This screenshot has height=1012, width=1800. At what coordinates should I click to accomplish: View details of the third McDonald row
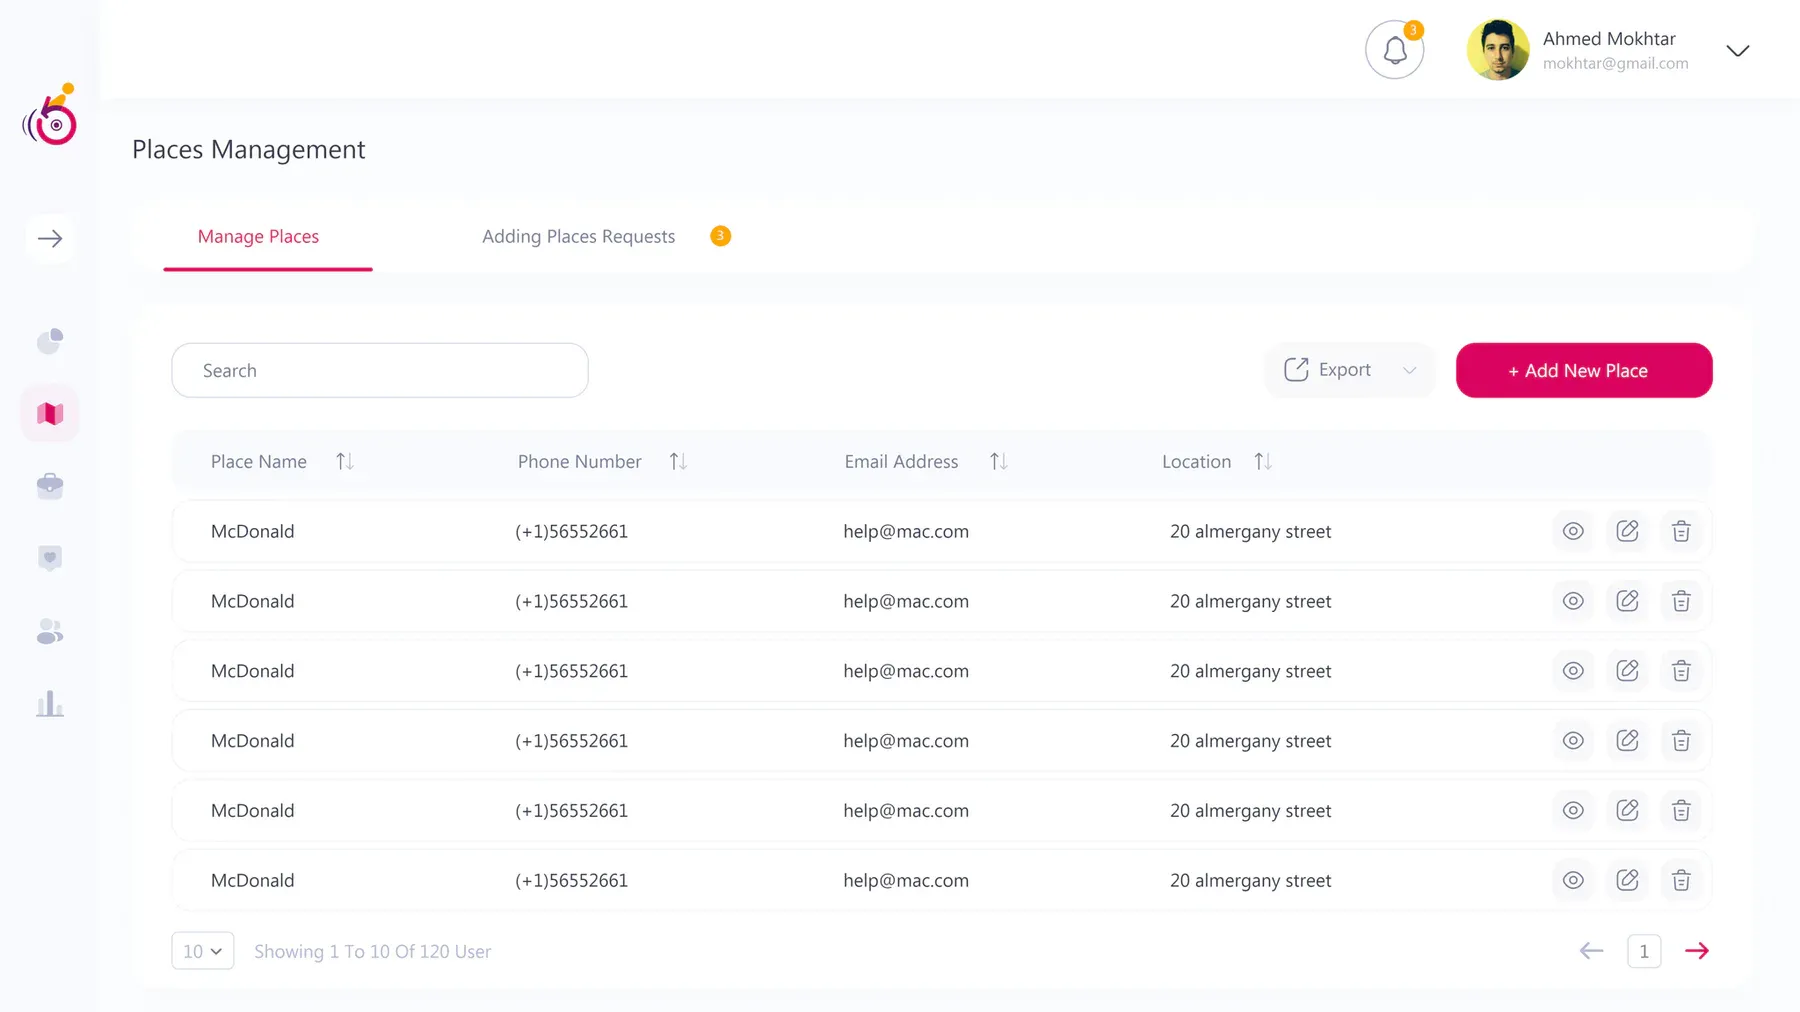[1573, 671]
